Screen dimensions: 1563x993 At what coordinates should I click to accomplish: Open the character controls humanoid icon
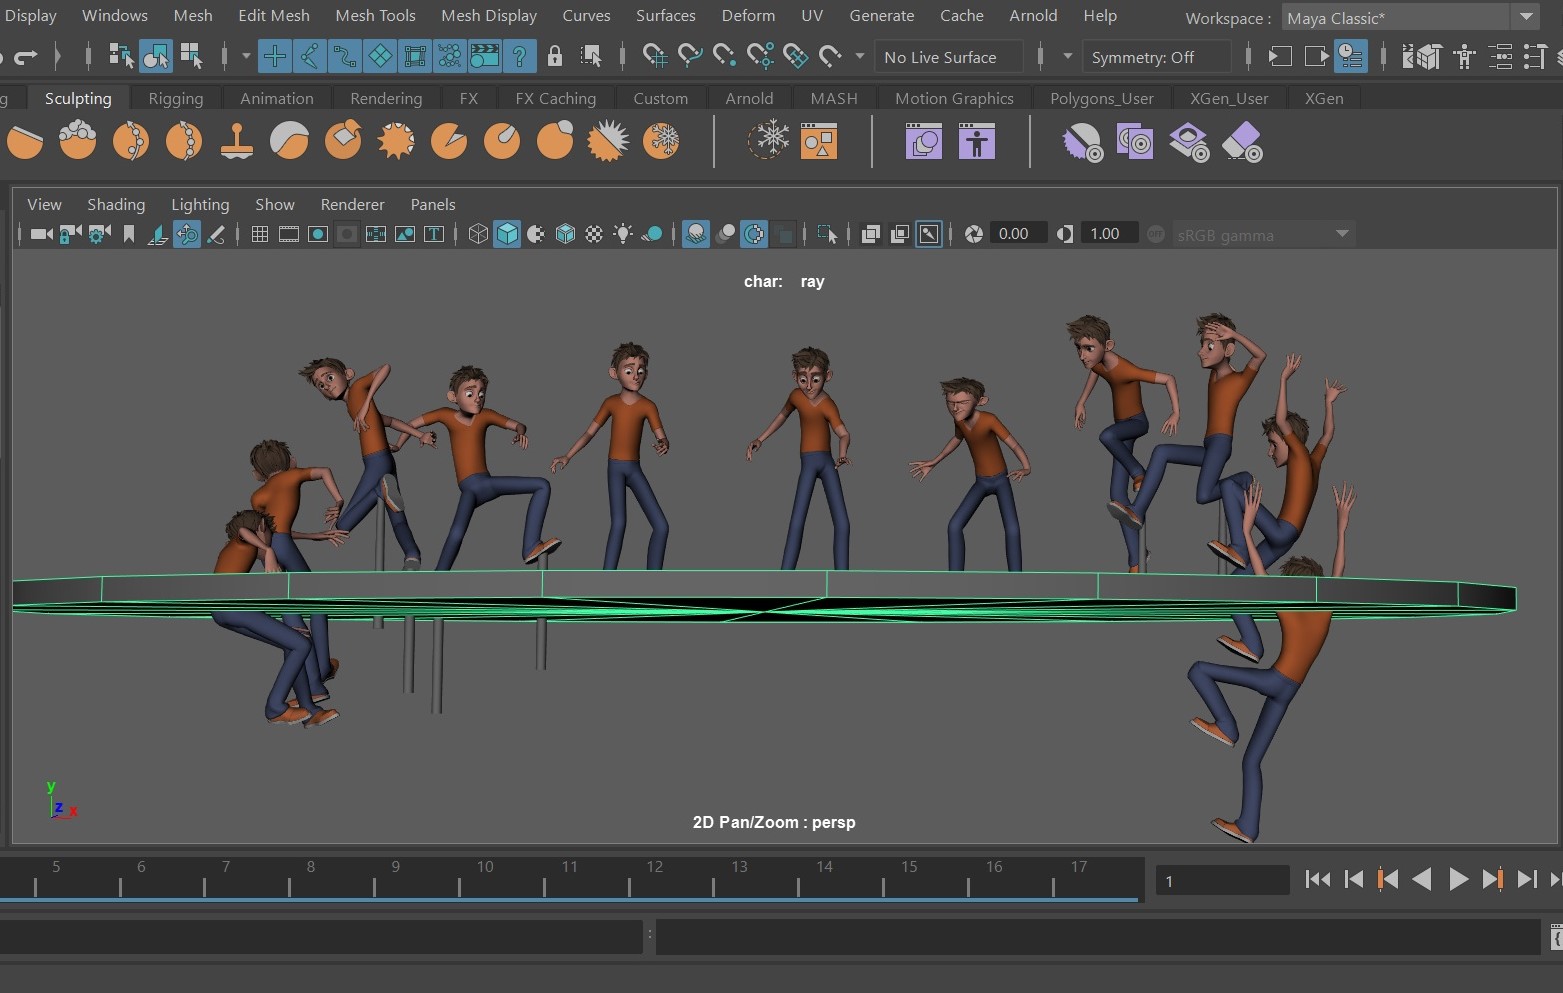coord(1464,57)
